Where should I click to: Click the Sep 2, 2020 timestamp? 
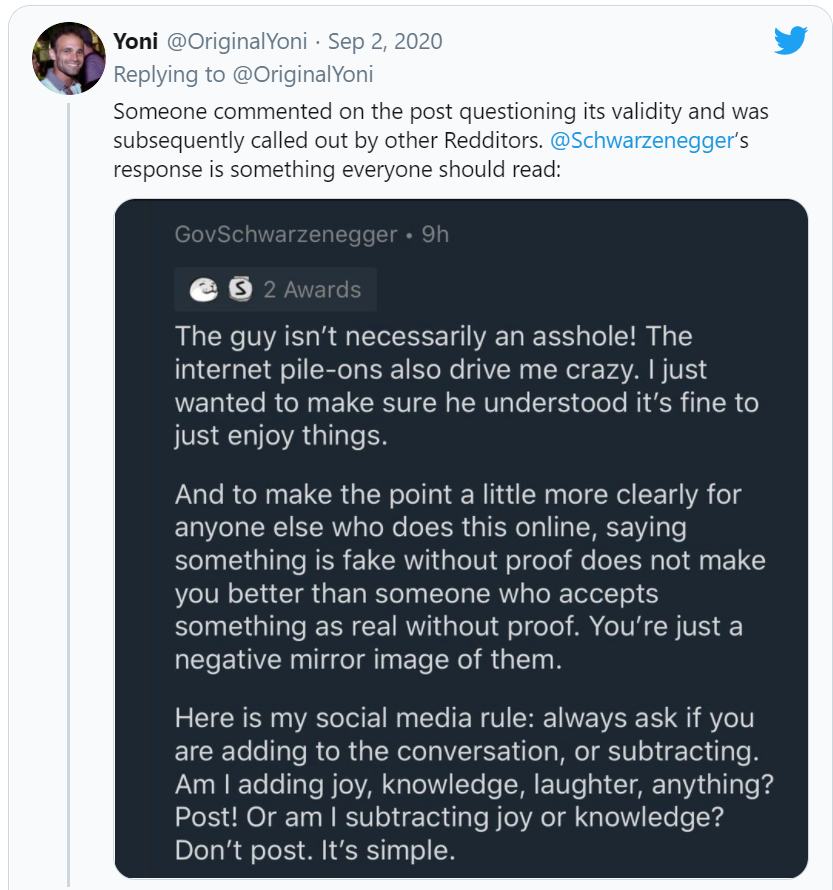click(385, 41)
